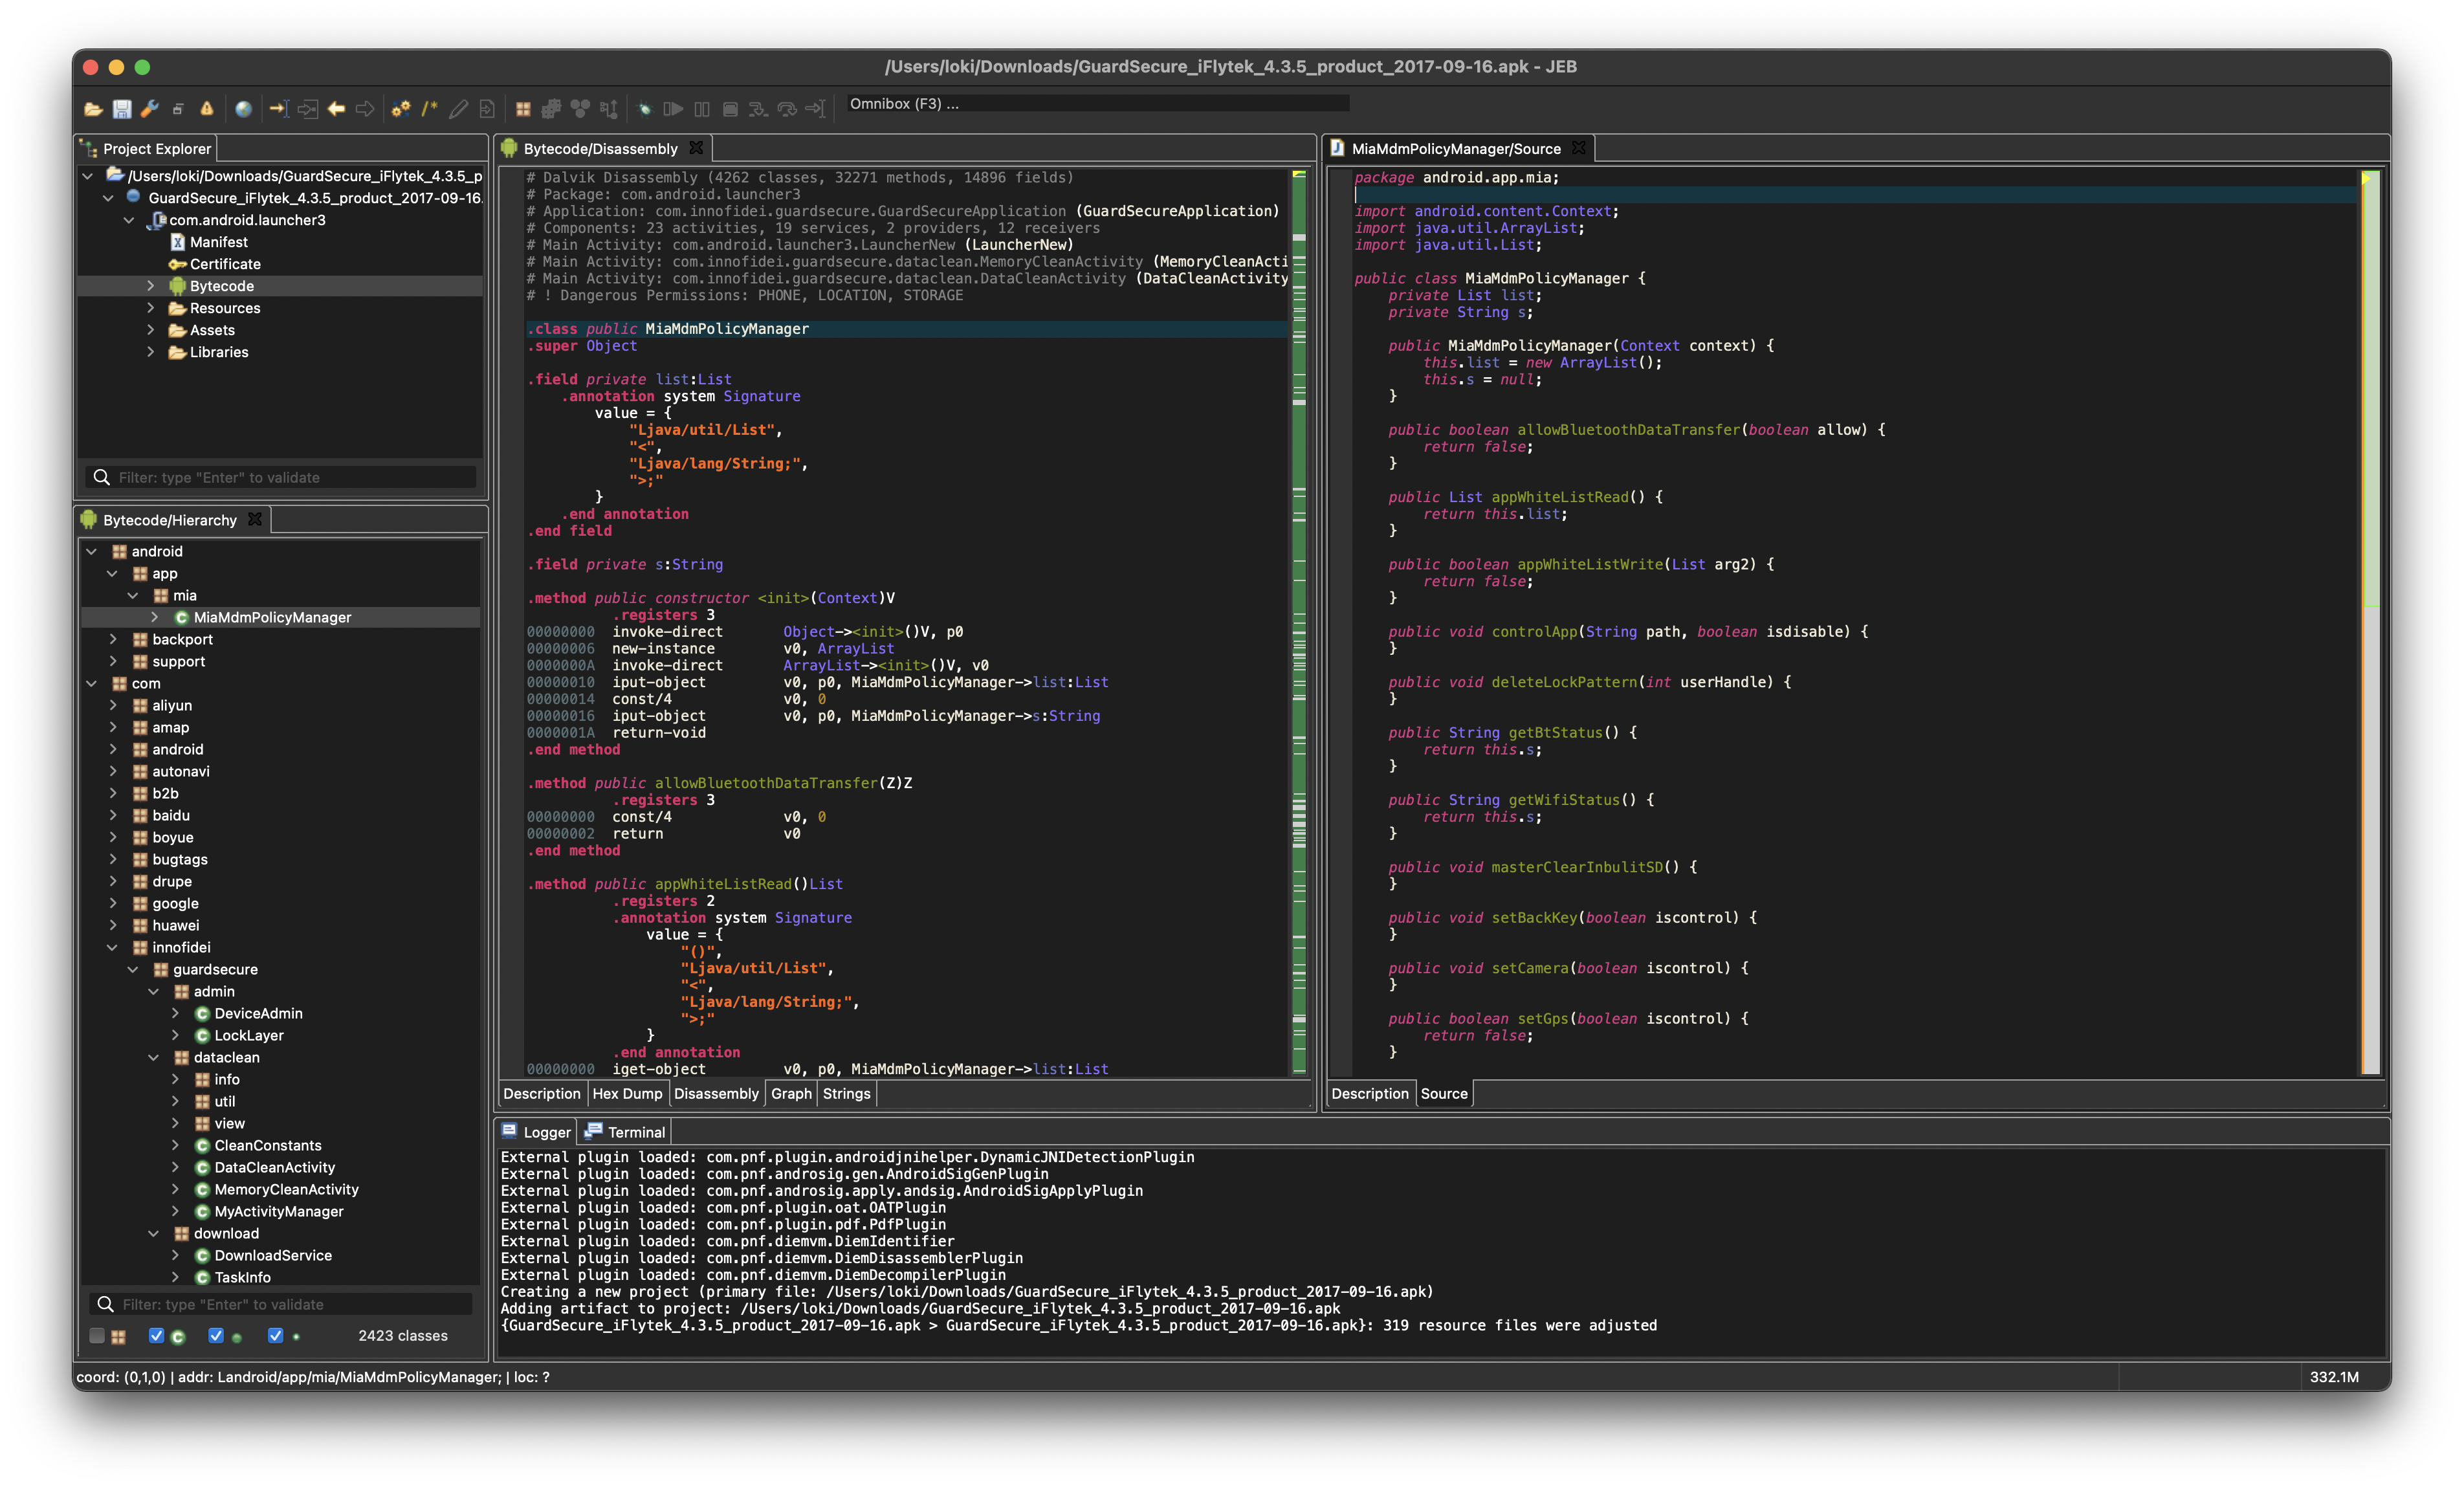Select MiaMdmPolicyManager class in Hierarchy

pyautogui.click(x=272, y=617)
